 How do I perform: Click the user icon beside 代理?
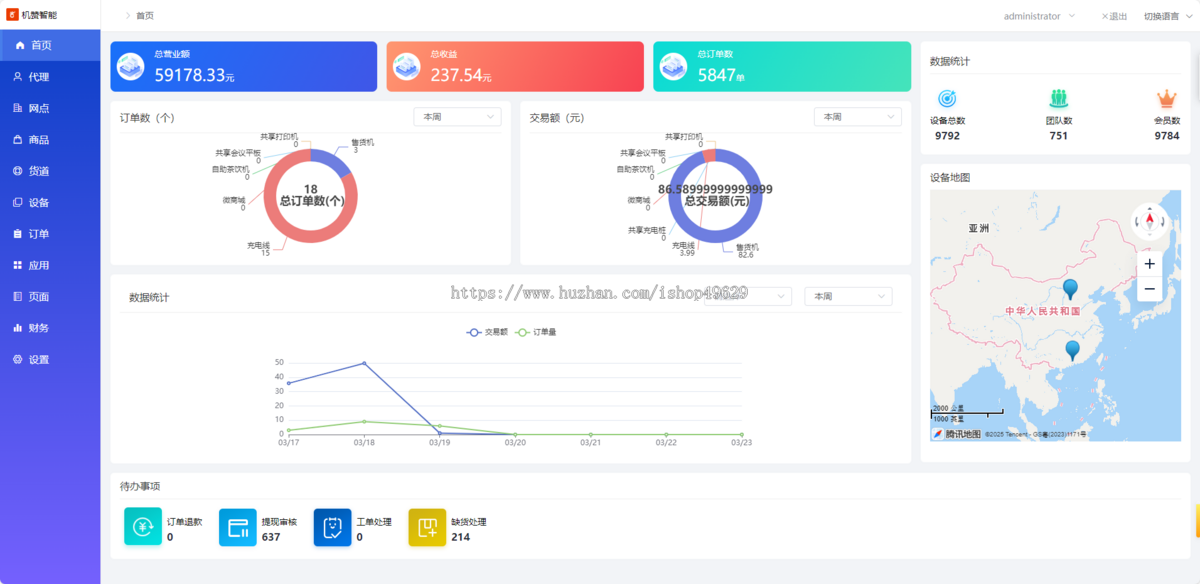[x=18, y=77]
